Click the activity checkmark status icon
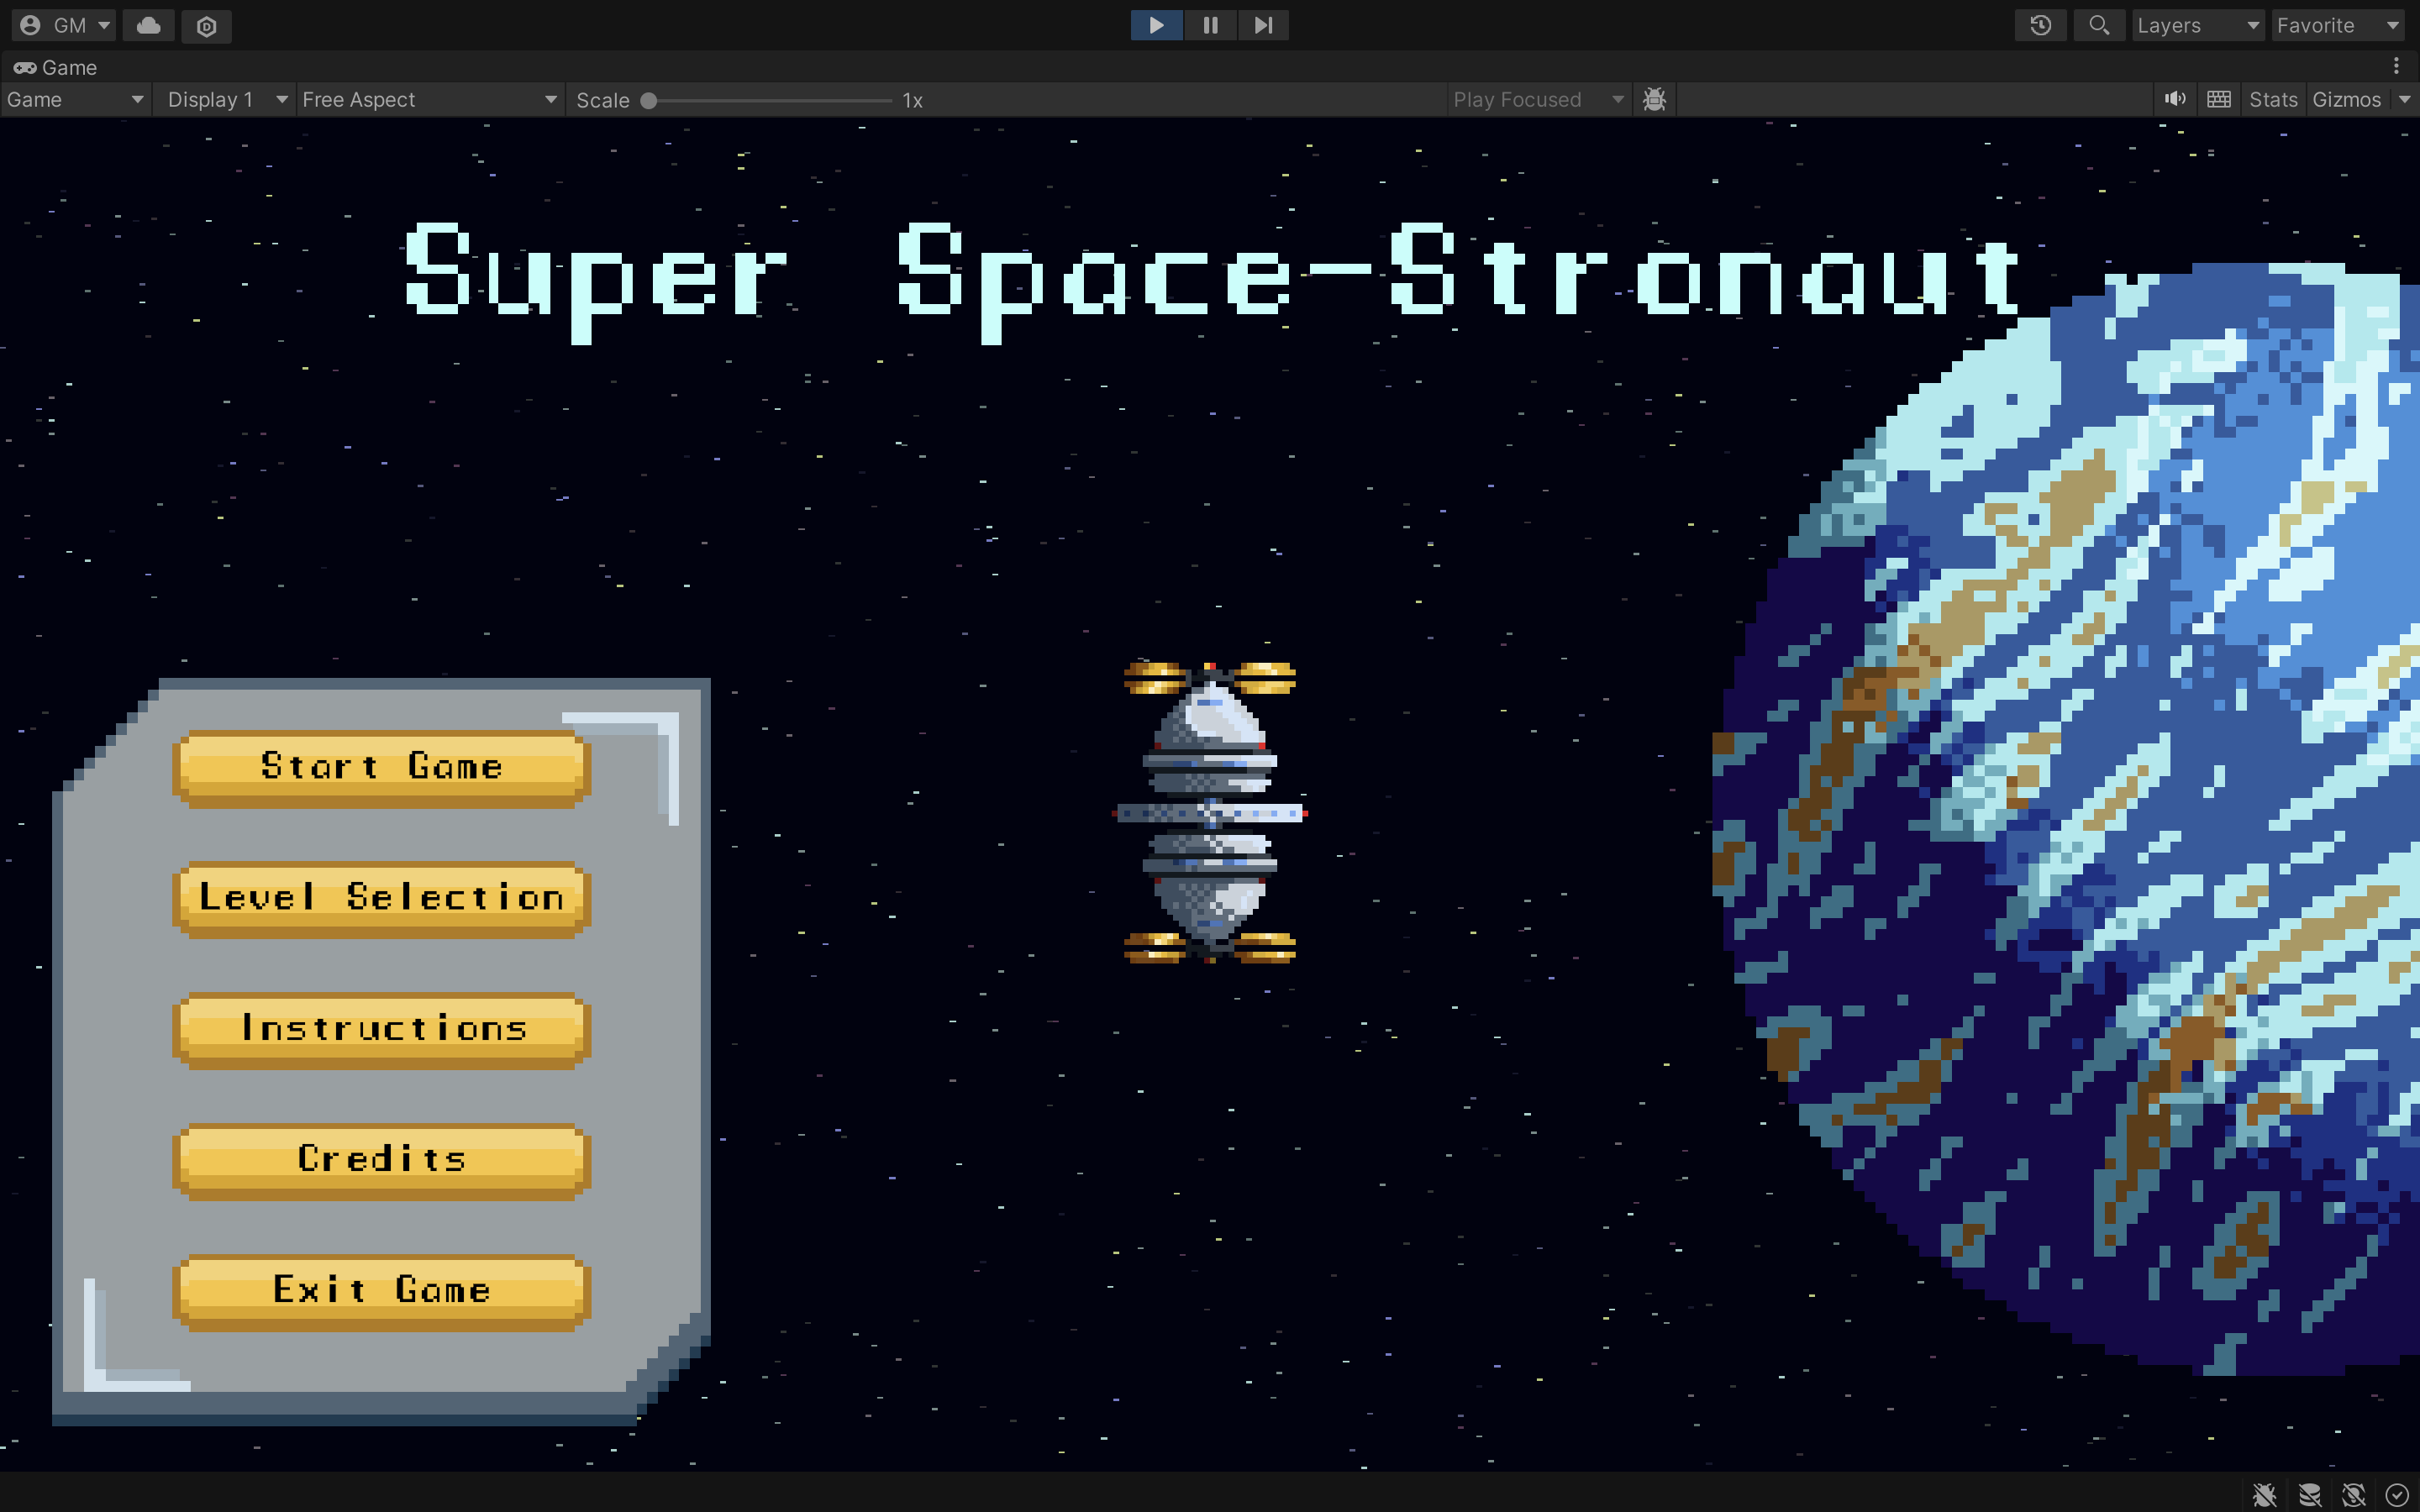Screen dimensions: 2420x1512 click(x=2397, y=1494)
